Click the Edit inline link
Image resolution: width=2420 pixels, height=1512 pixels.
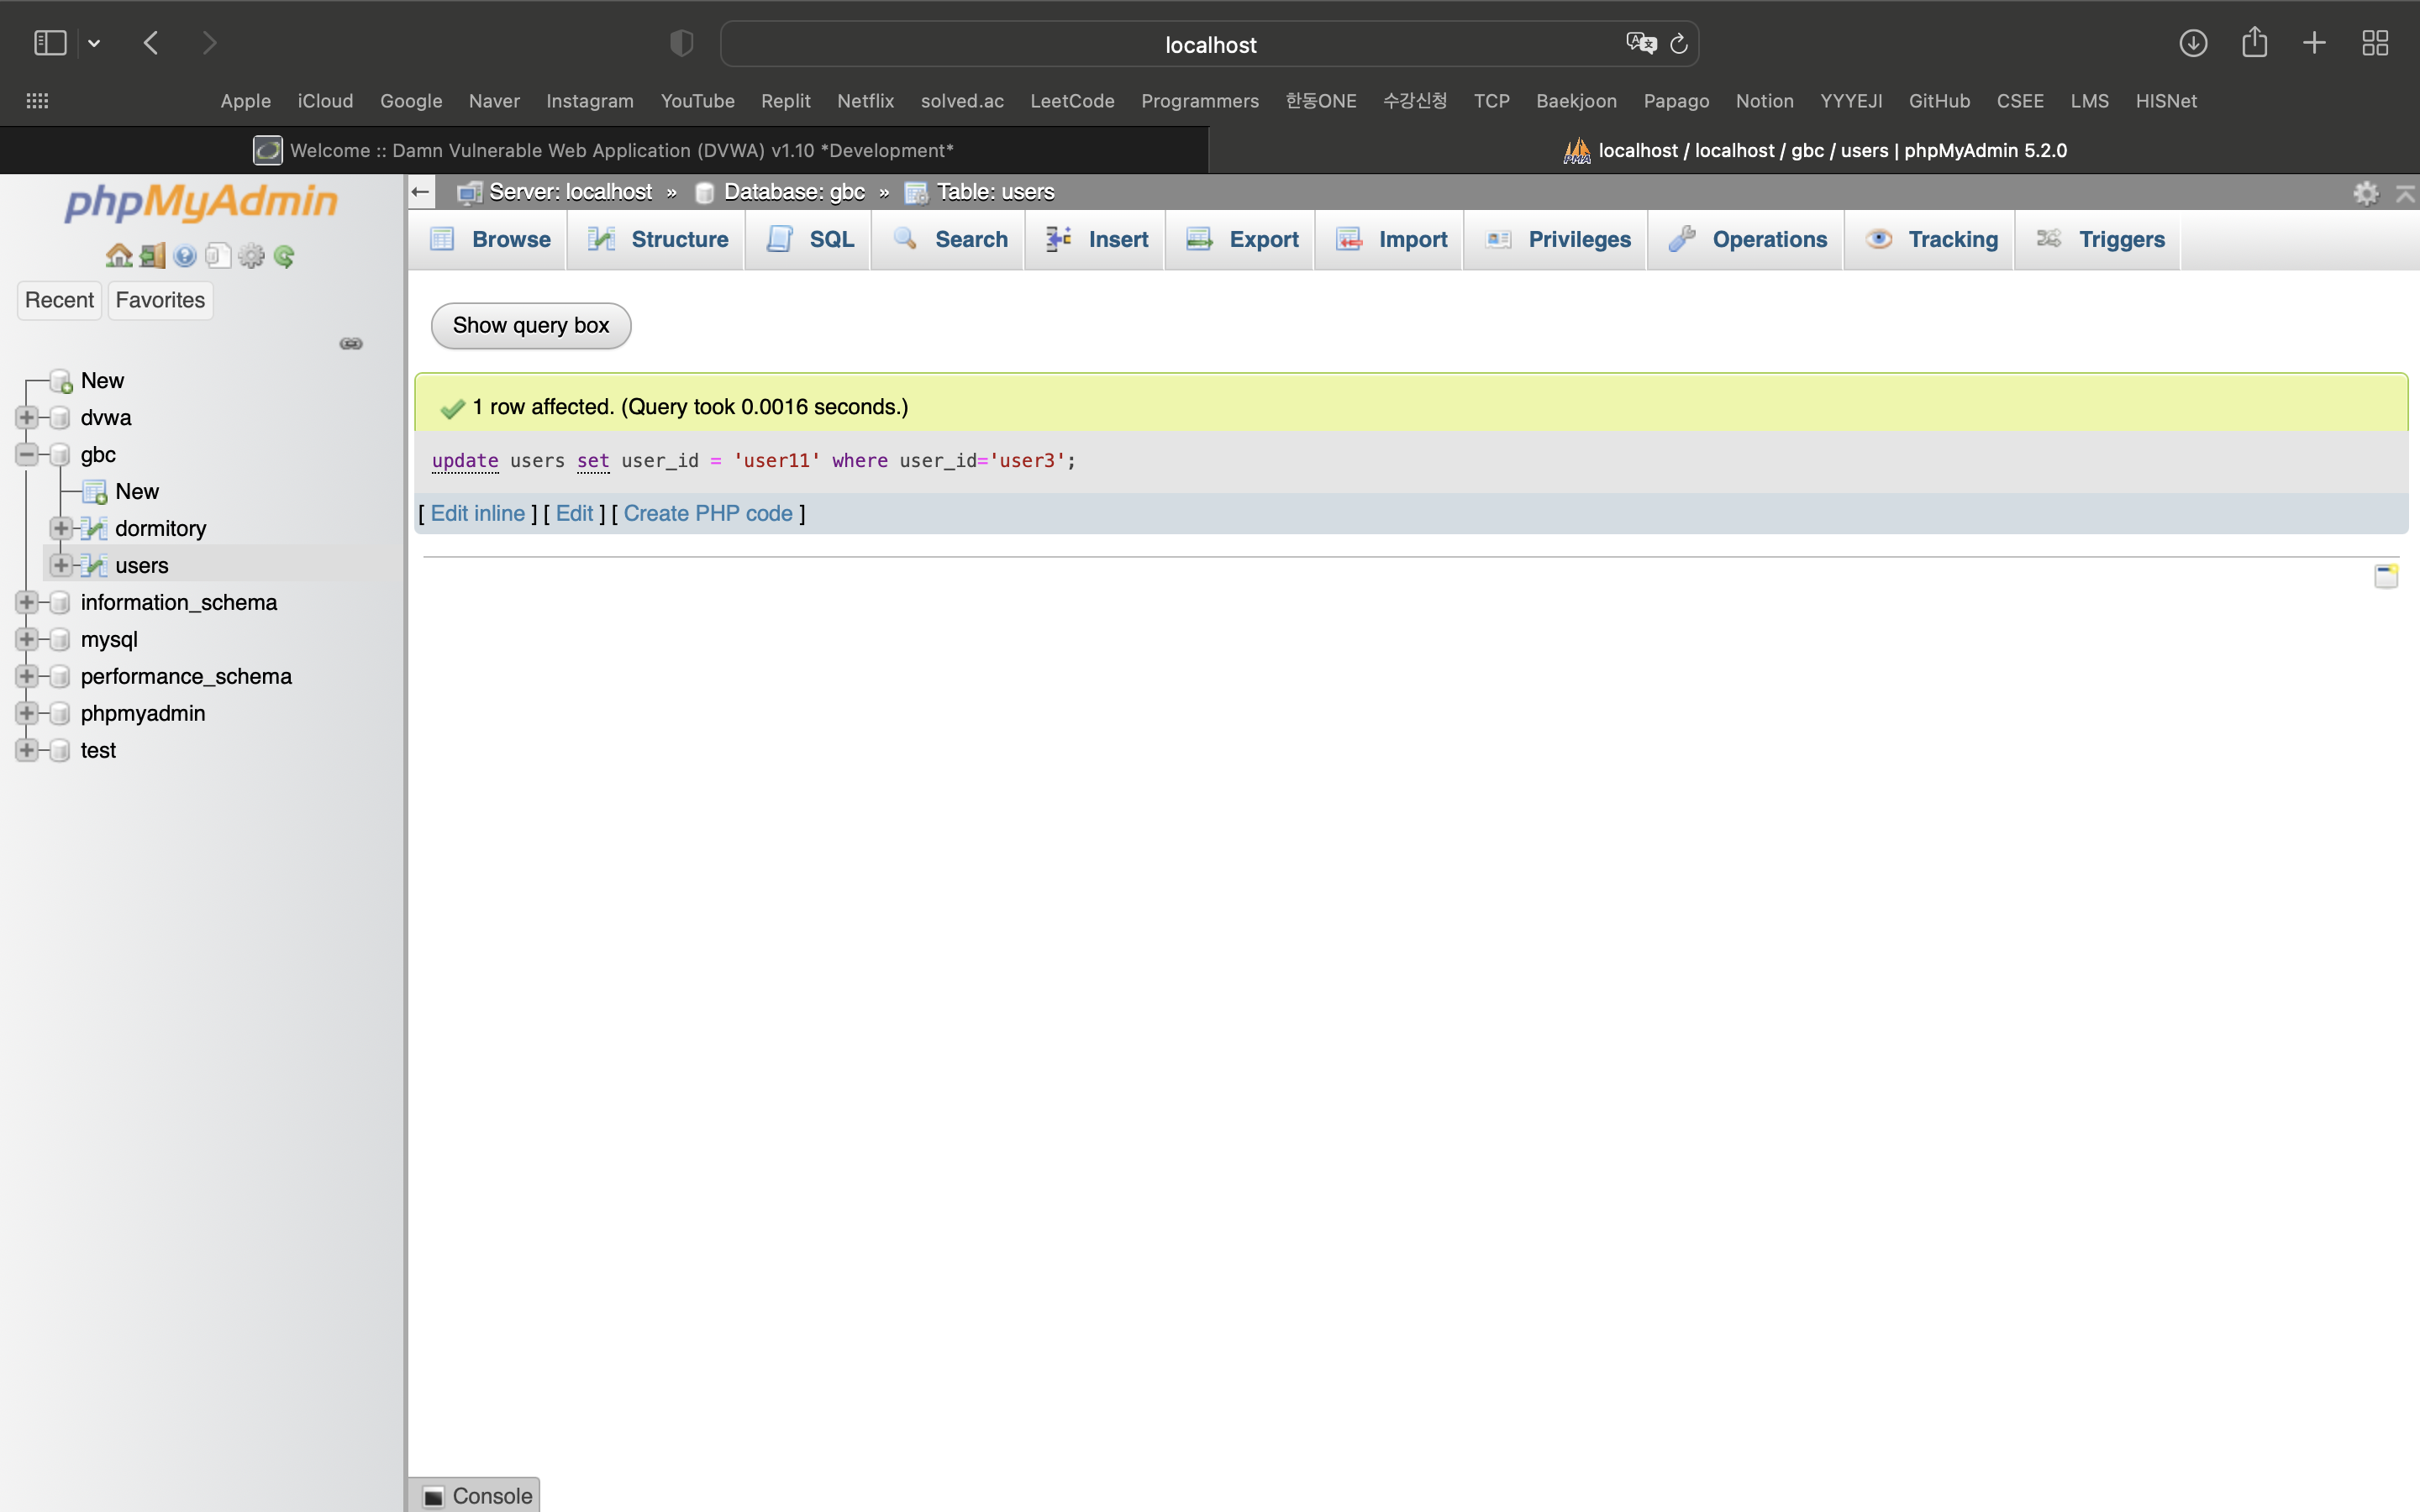pos(478,513)
